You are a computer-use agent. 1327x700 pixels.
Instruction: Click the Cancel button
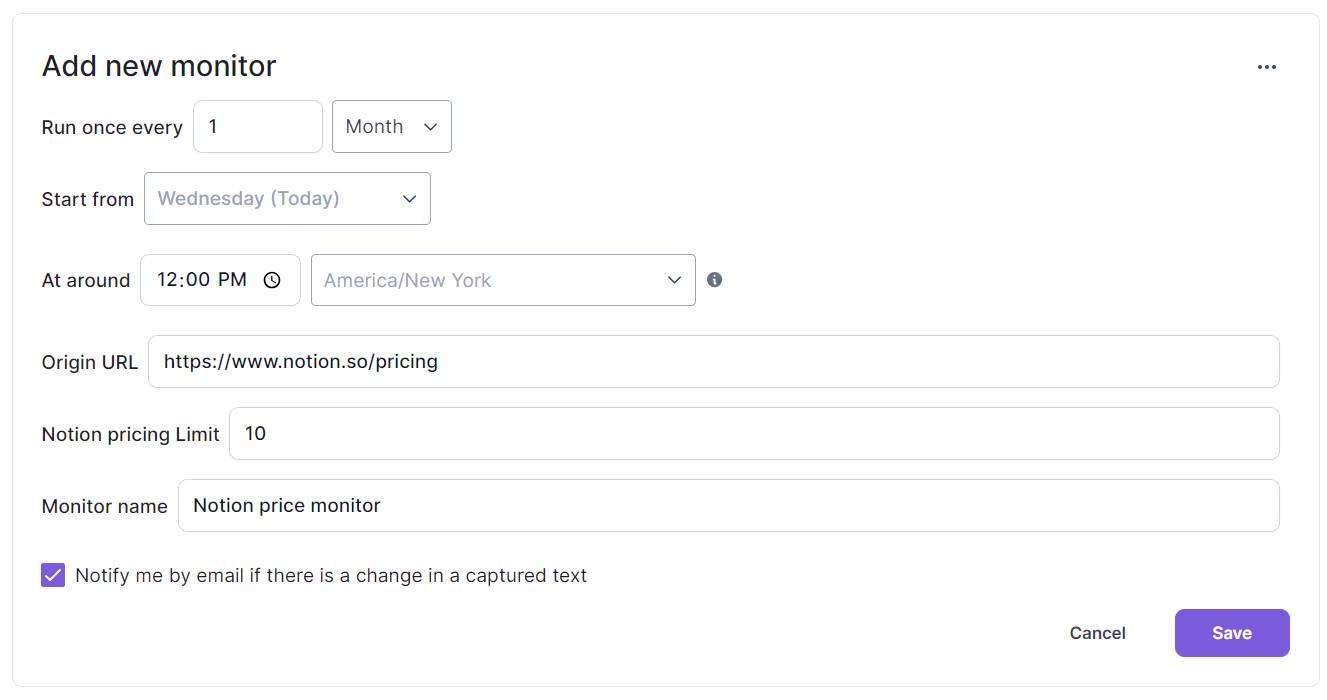tap(1097, 633)
